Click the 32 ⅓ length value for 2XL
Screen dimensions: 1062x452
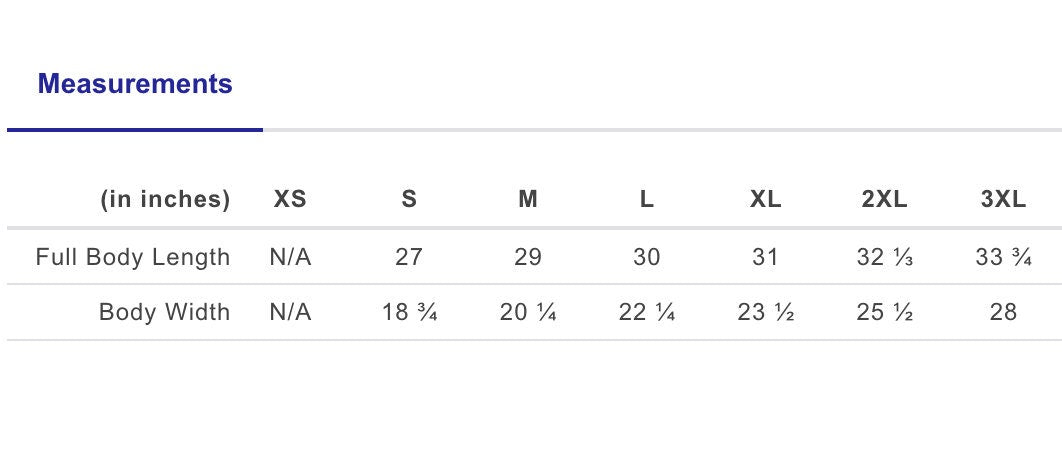[885, 257]
